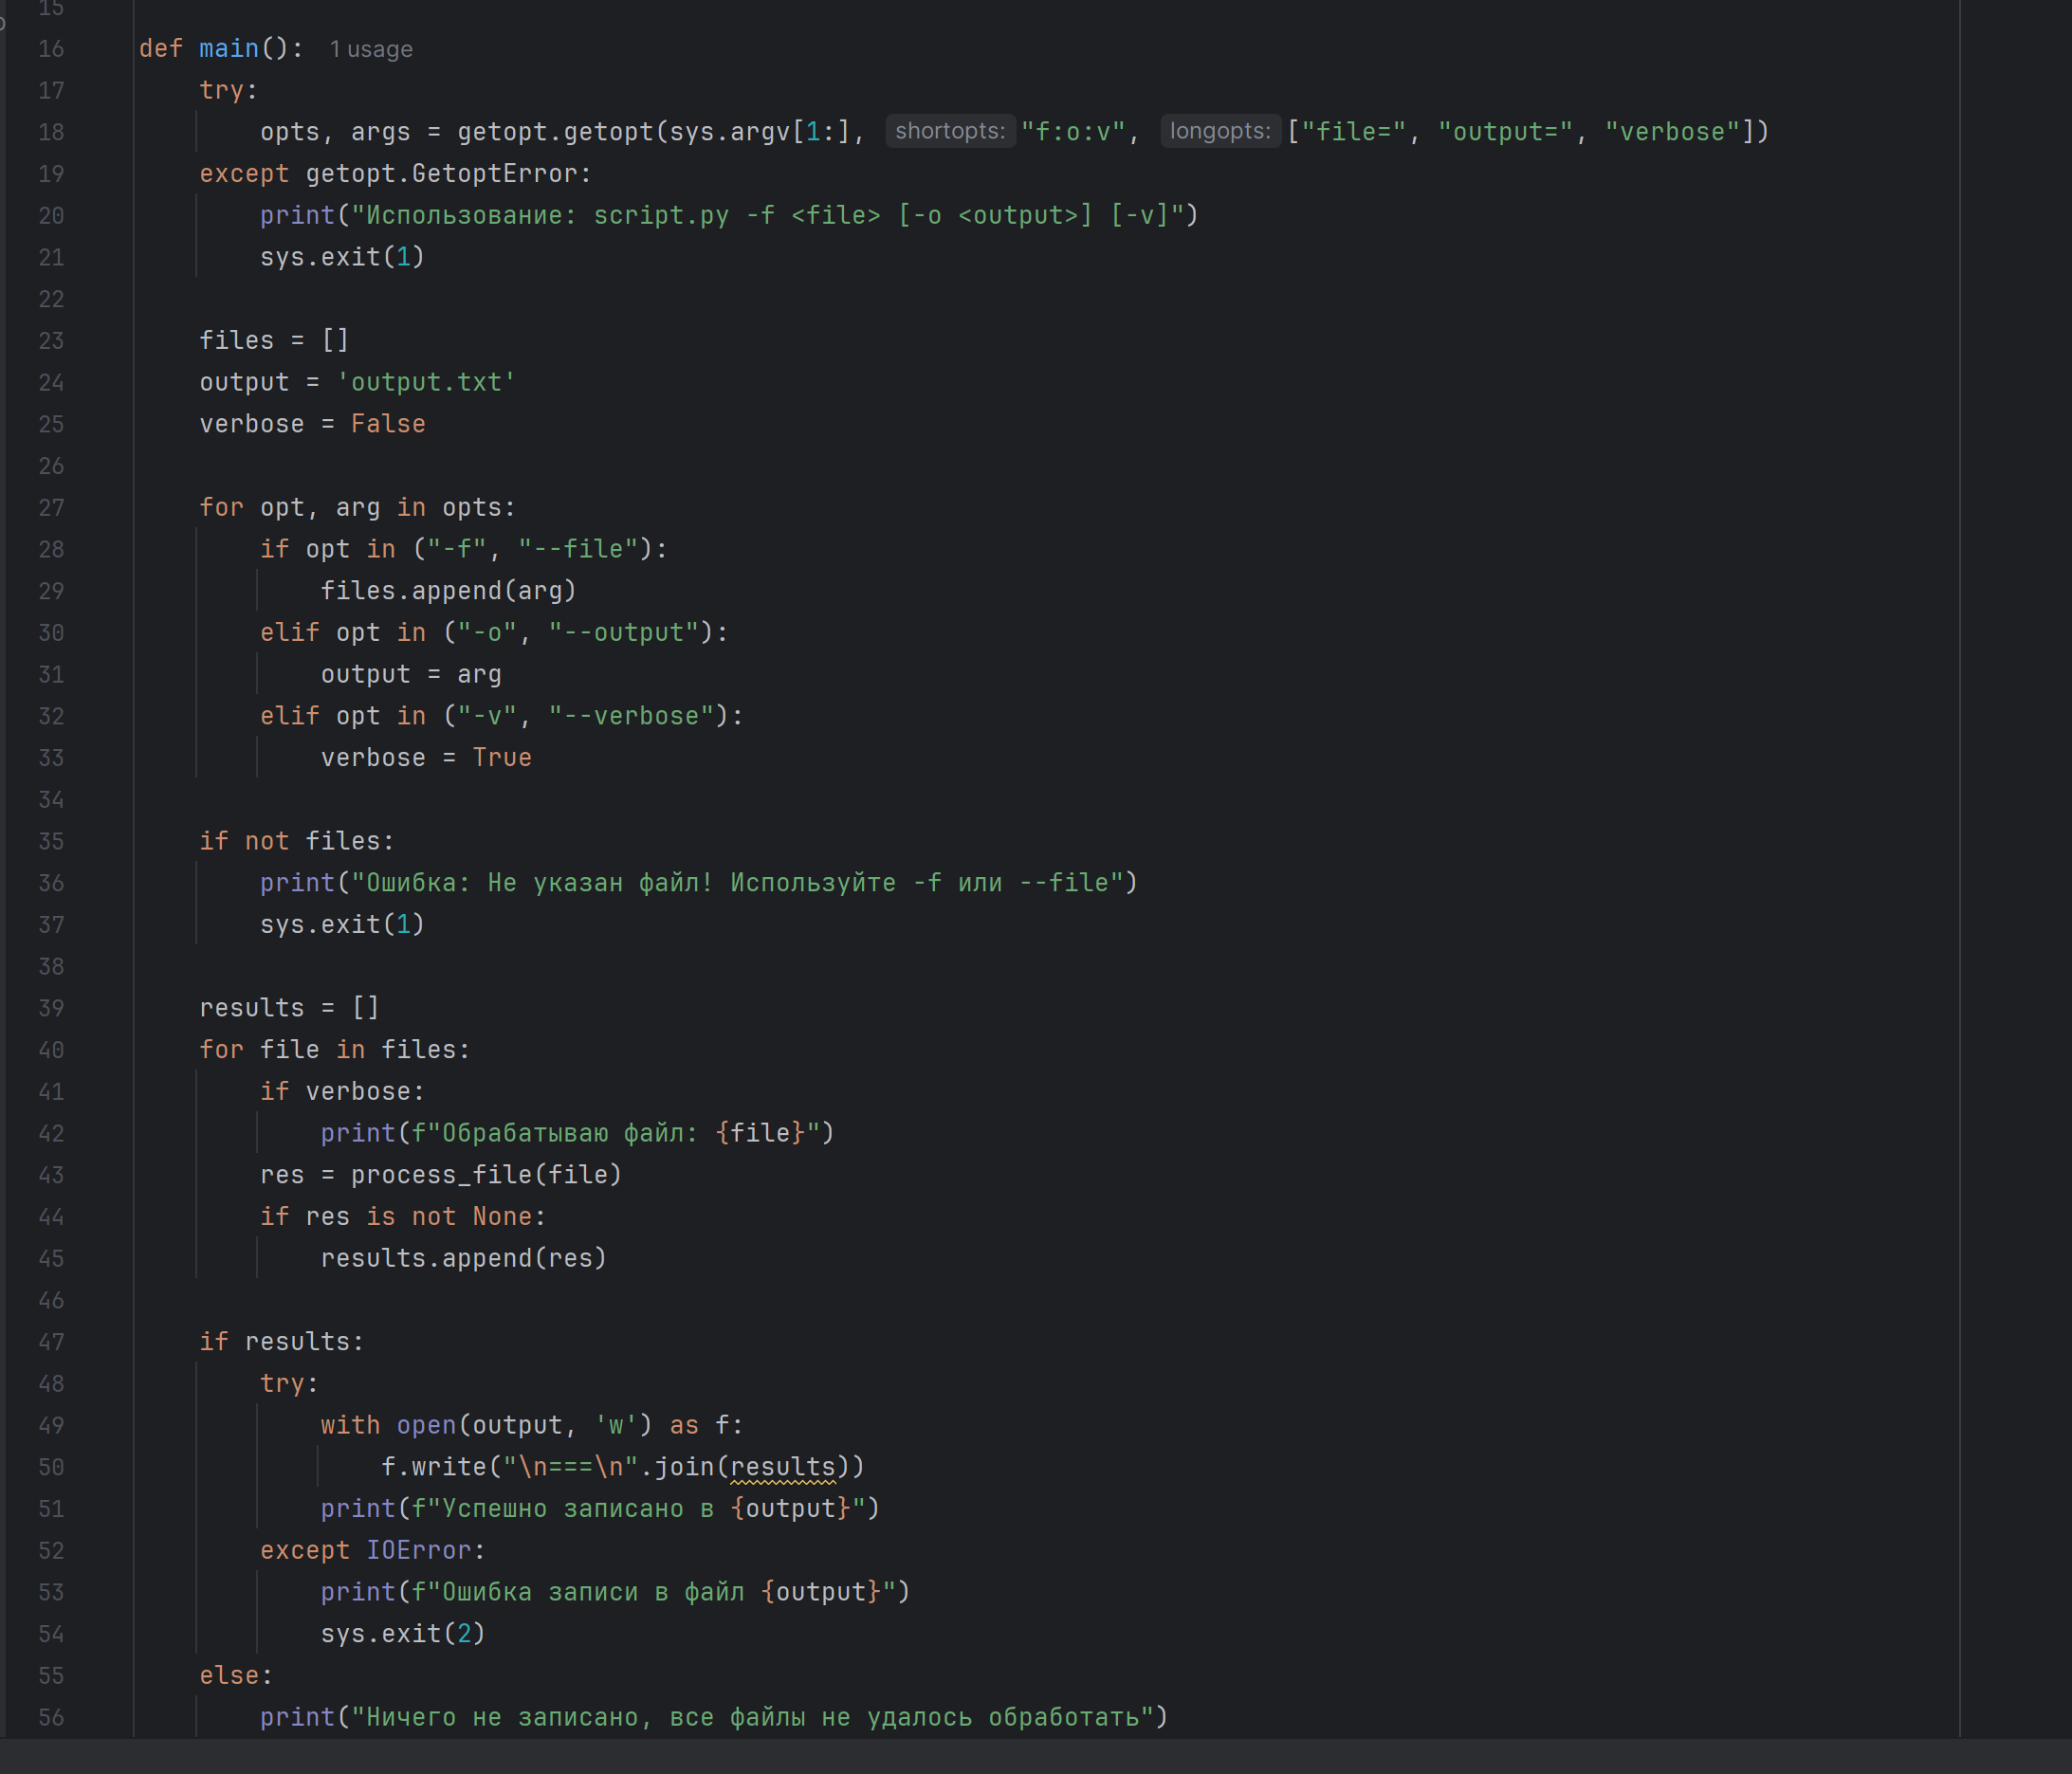Viewport: 2072px width, 1774px height.
Task: Click line number 56 in the gutter
Action: [51, 1717]
